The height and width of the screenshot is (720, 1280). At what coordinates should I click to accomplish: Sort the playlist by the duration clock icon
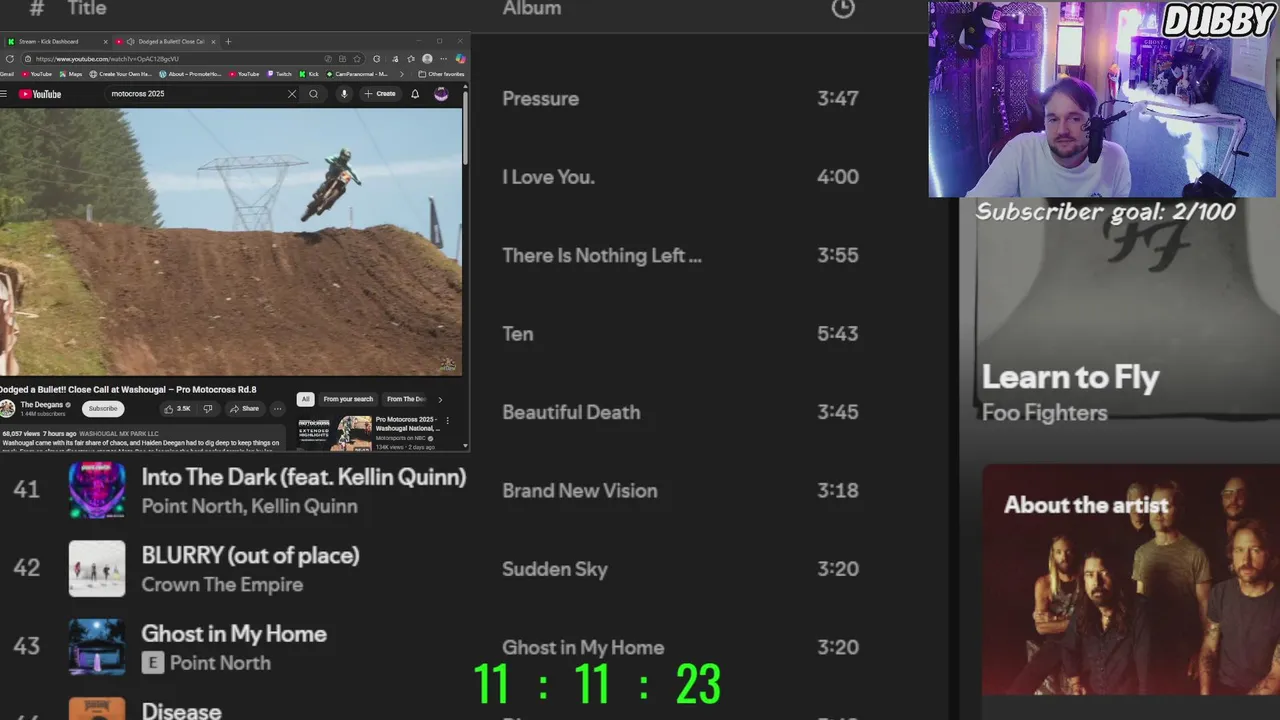[x=843, y=8]
